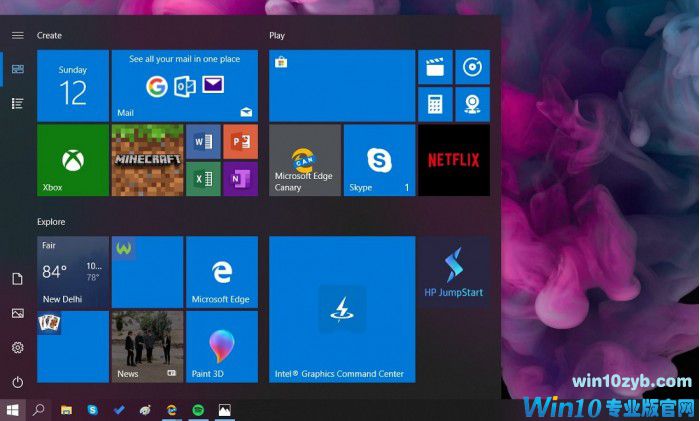Screen dimensions: 700x421
Task: Launch the Xbox tile
Action: click(x=73, y=160)
